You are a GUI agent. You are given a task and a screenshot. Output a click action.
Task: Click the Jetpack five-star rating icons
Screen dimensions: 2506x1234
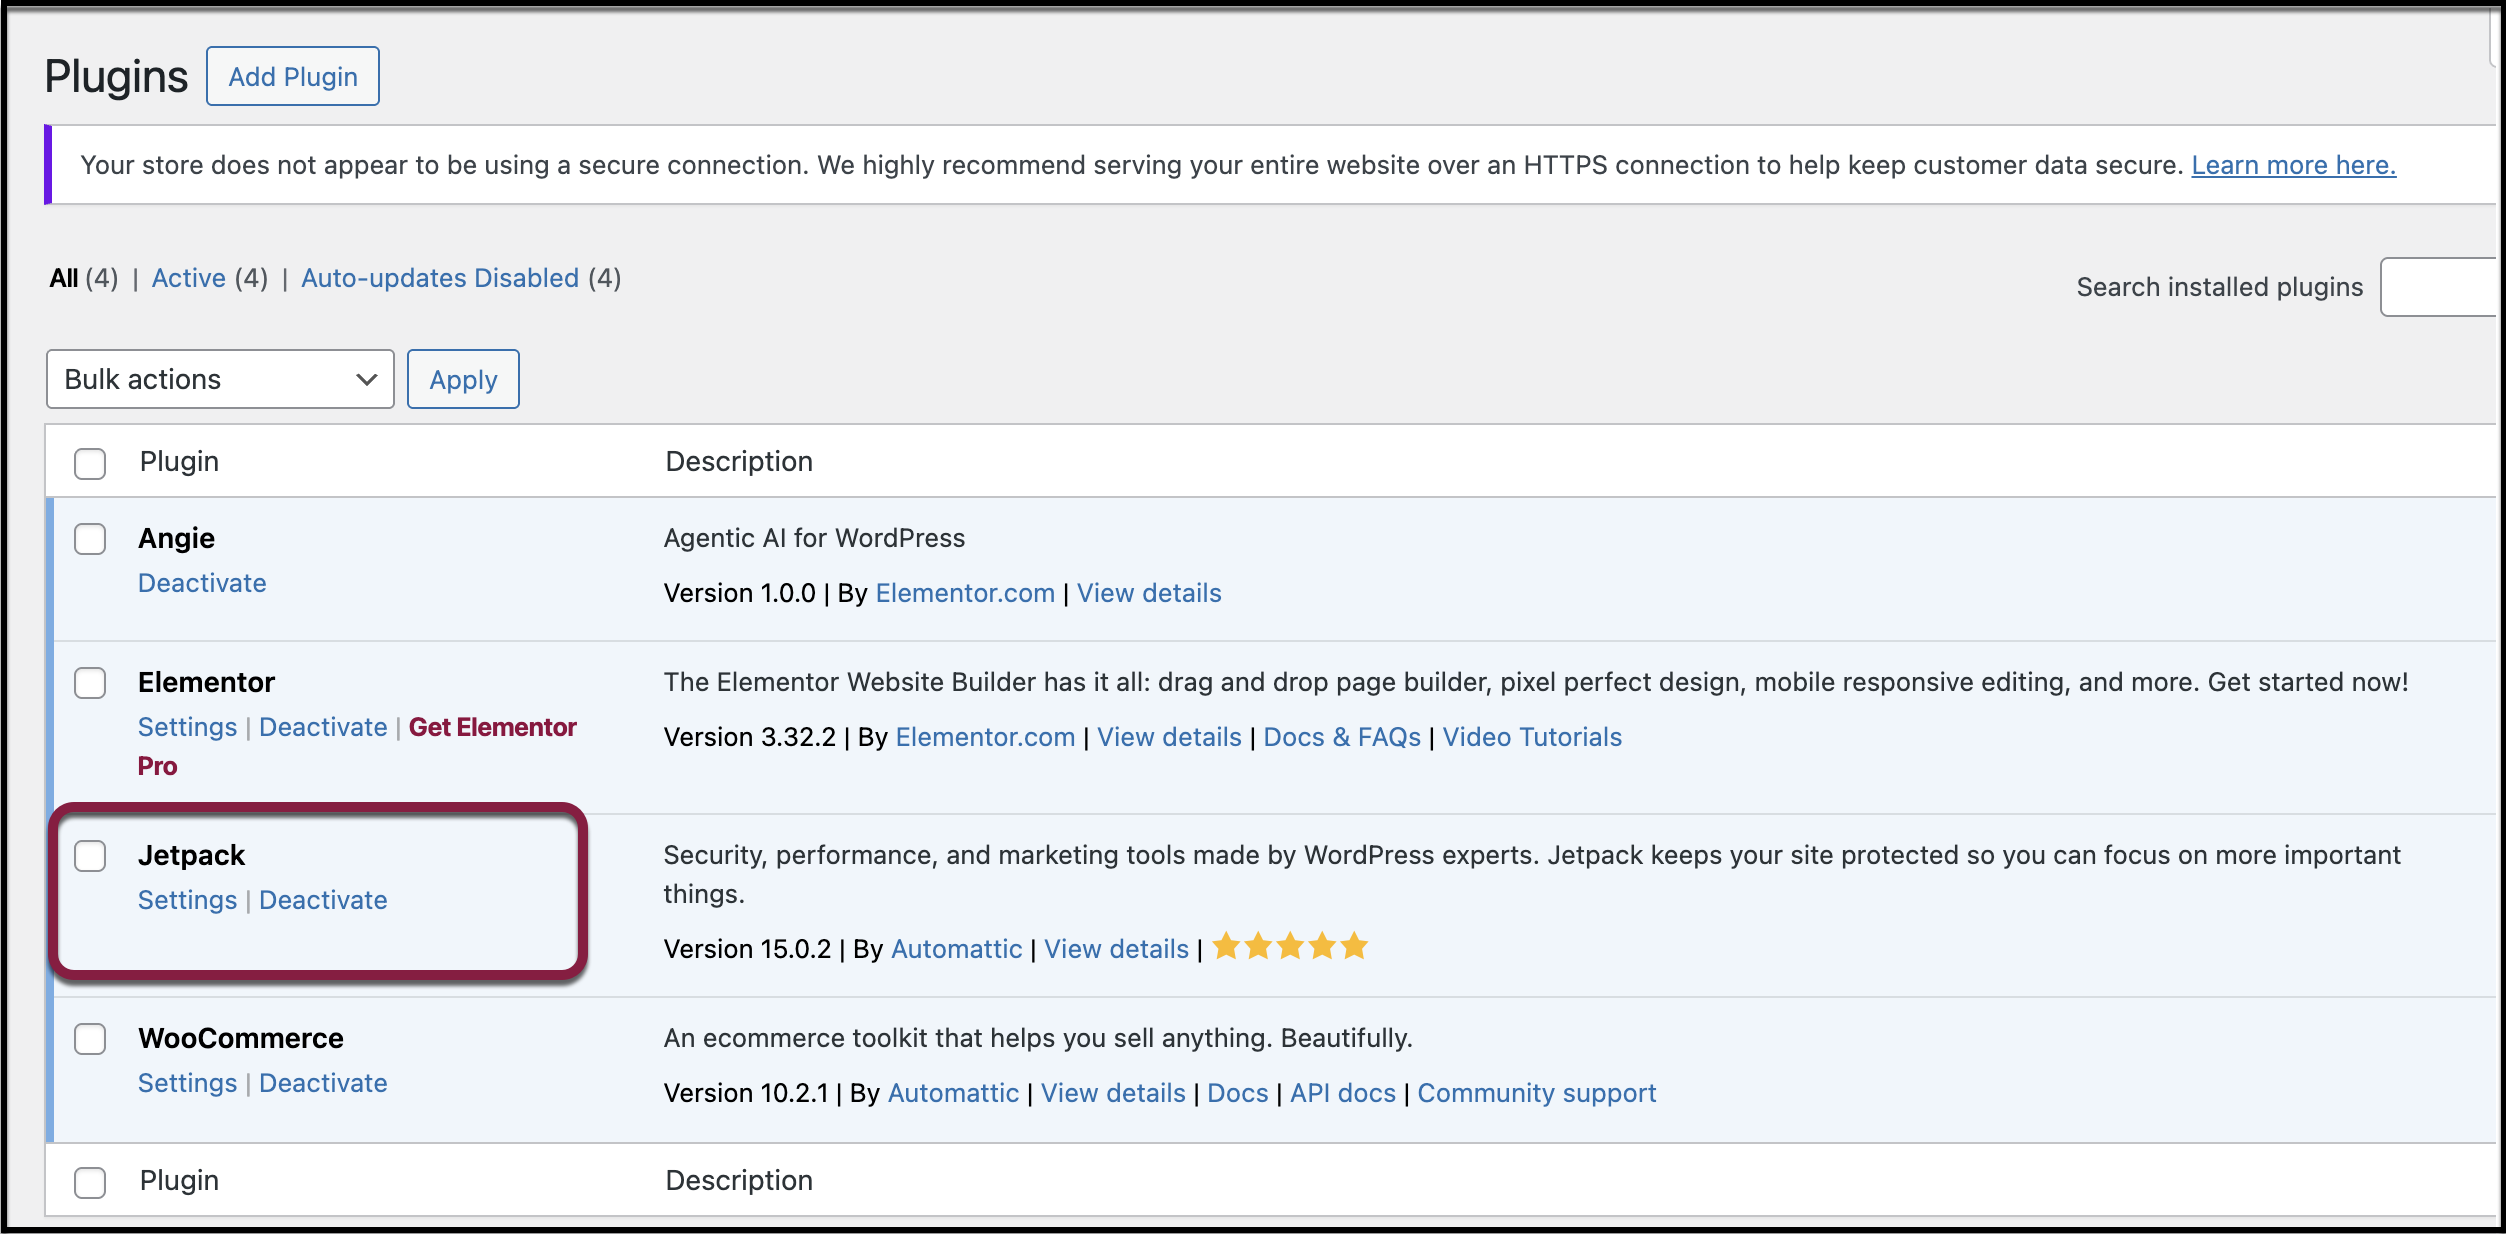click(1289, 946)
